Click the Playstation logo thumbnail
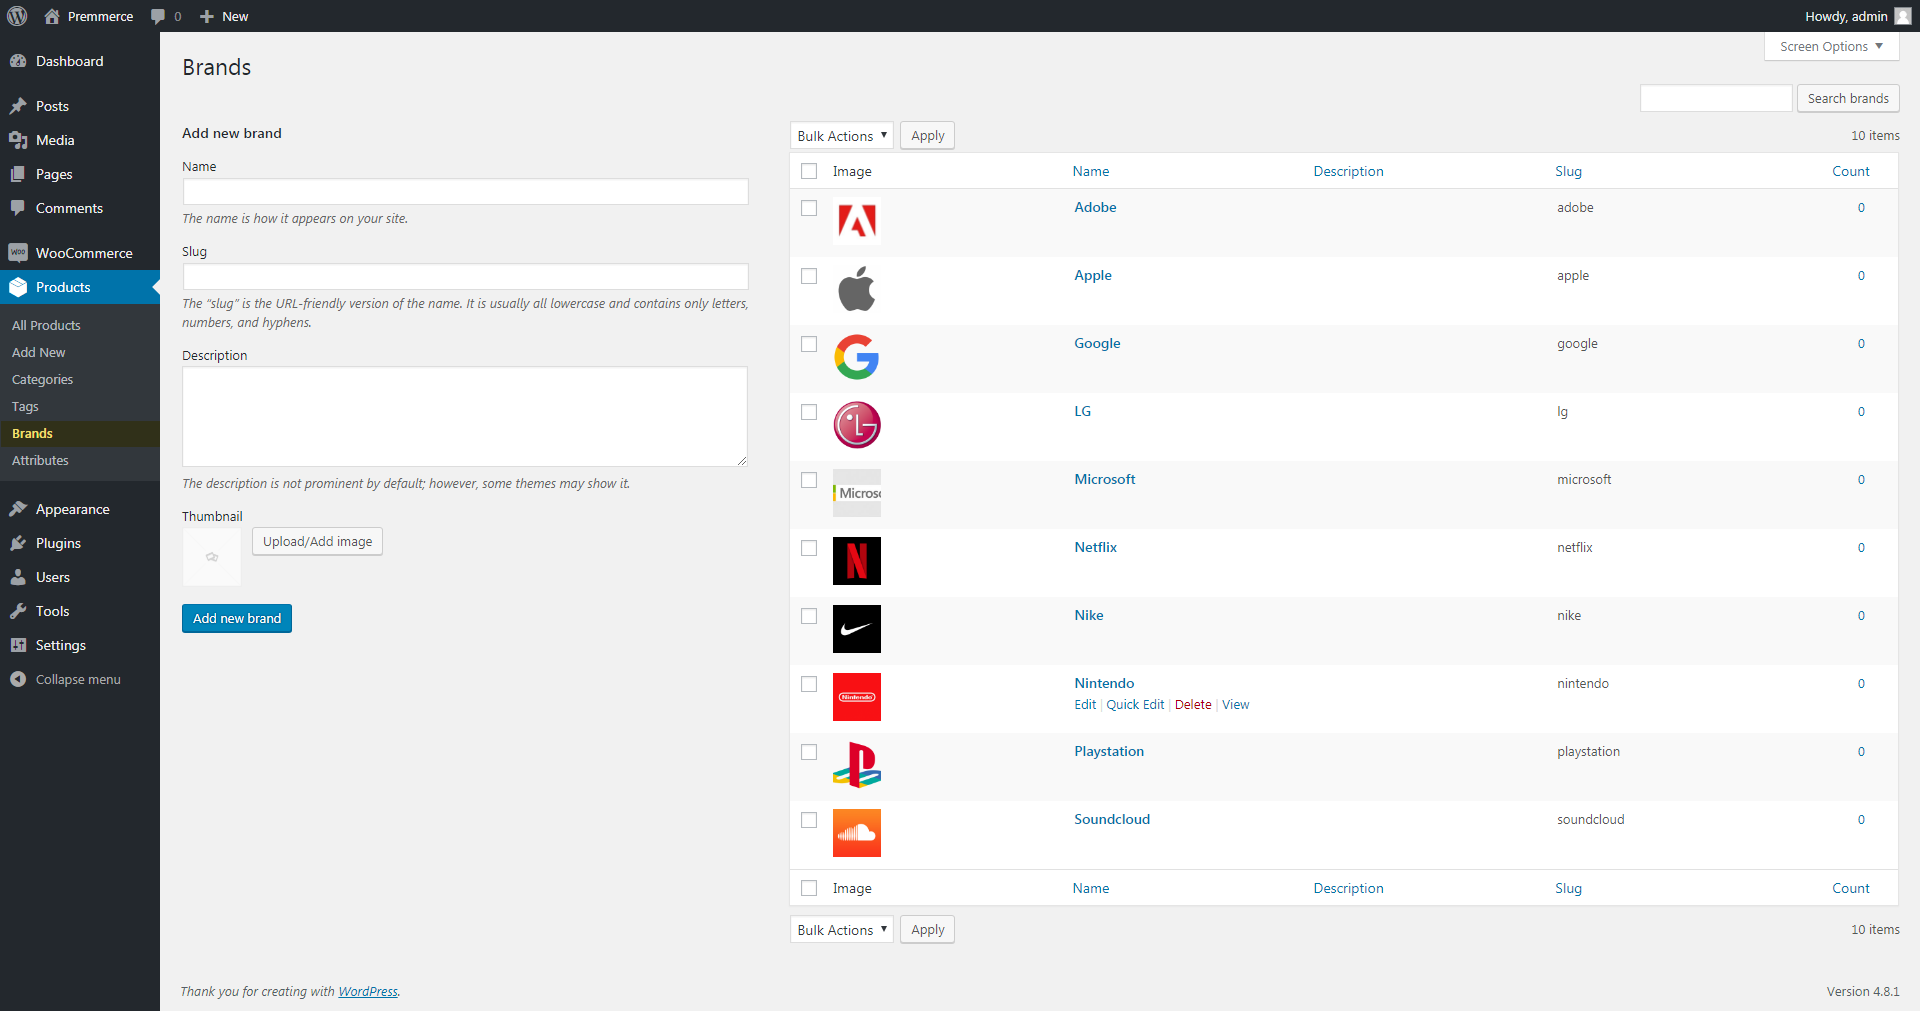This screenshot has height=1011, width=1920. (x=857, y=765)
